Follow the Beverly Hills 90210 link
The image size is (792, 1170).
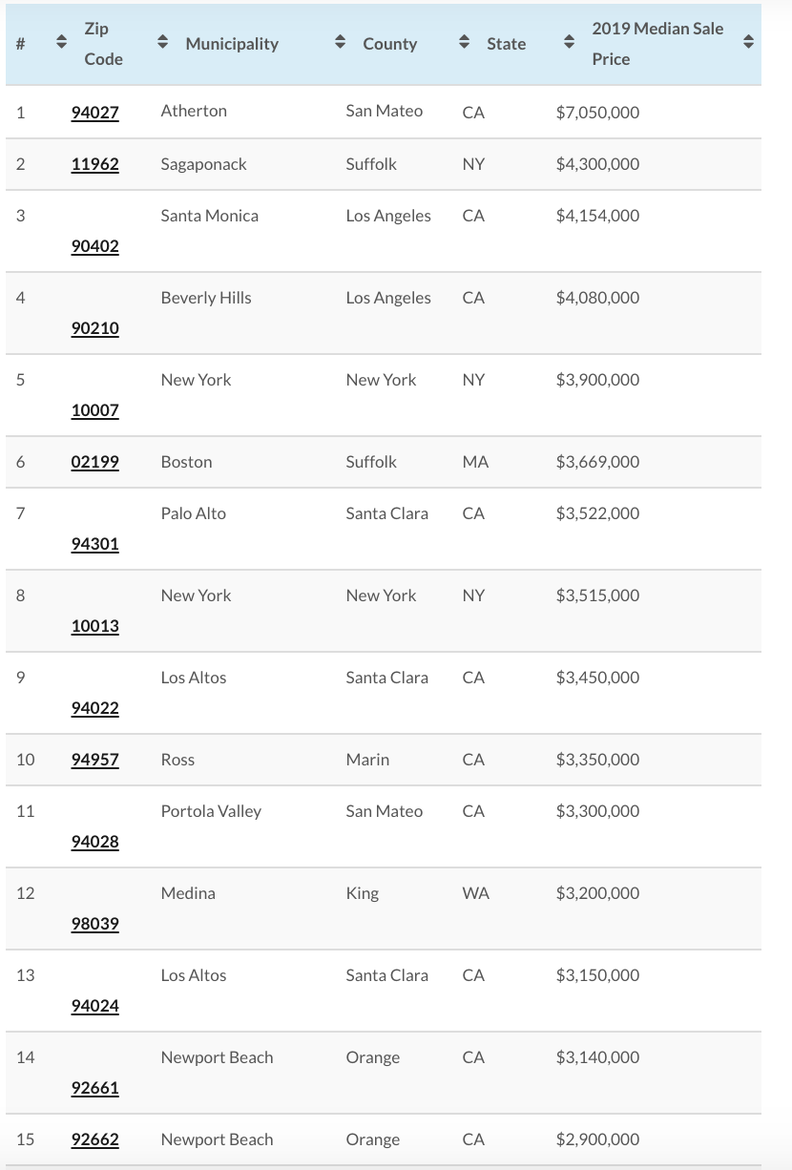(95, 328)
